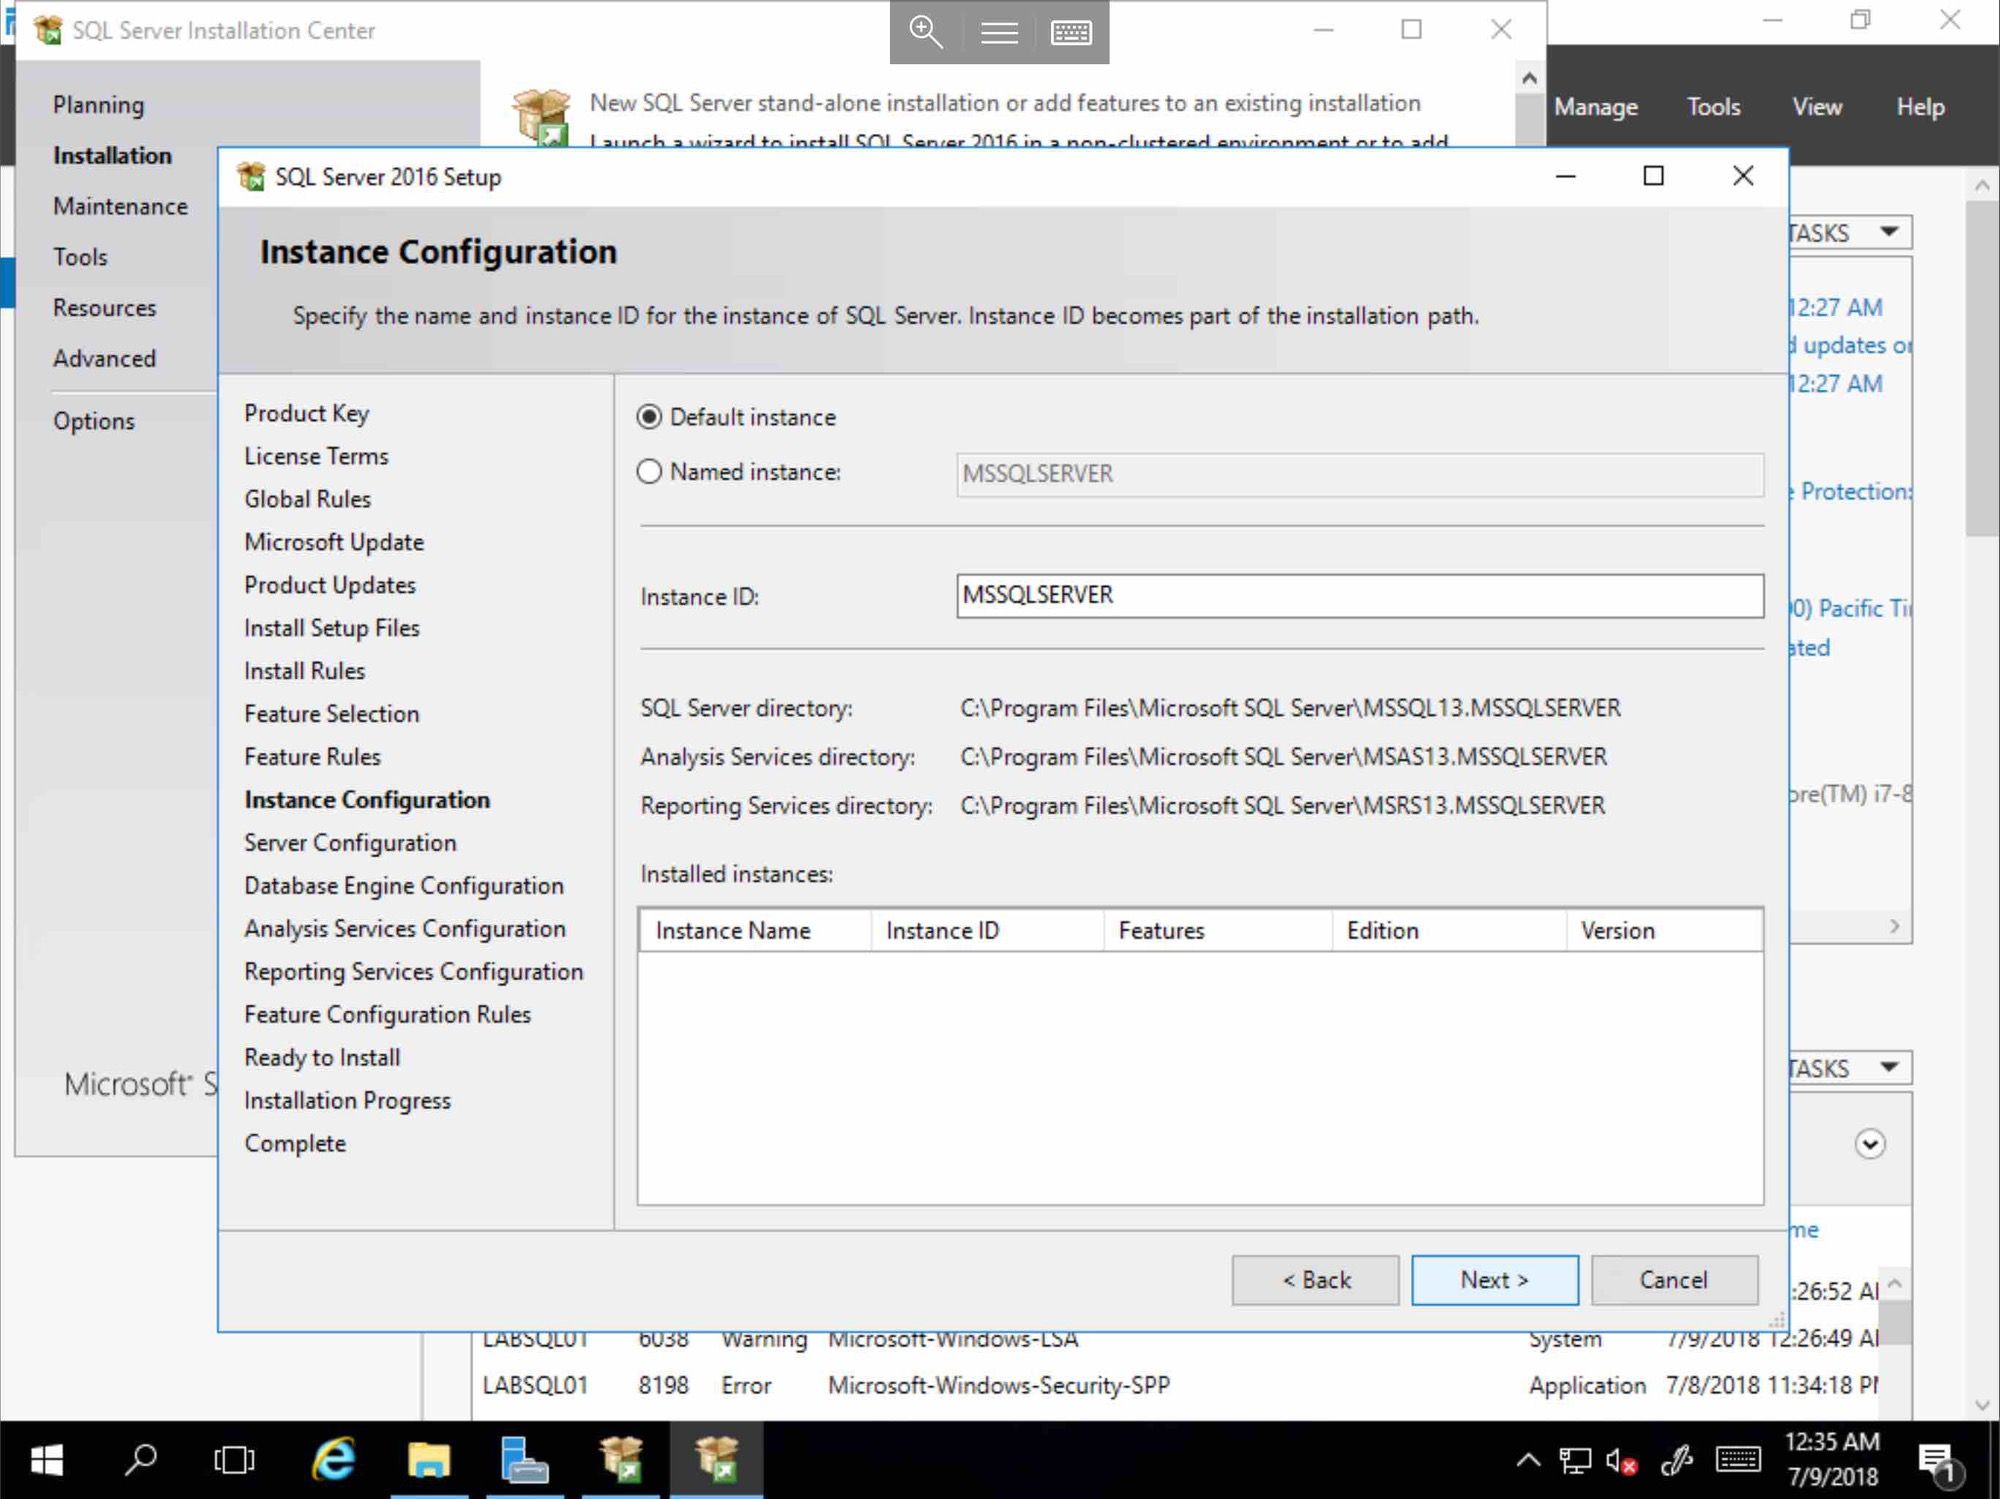Close the SQL Server 2016 Setup window
The width and height of the screenshot is (2000, 1499).
(x=1743, y=176)
